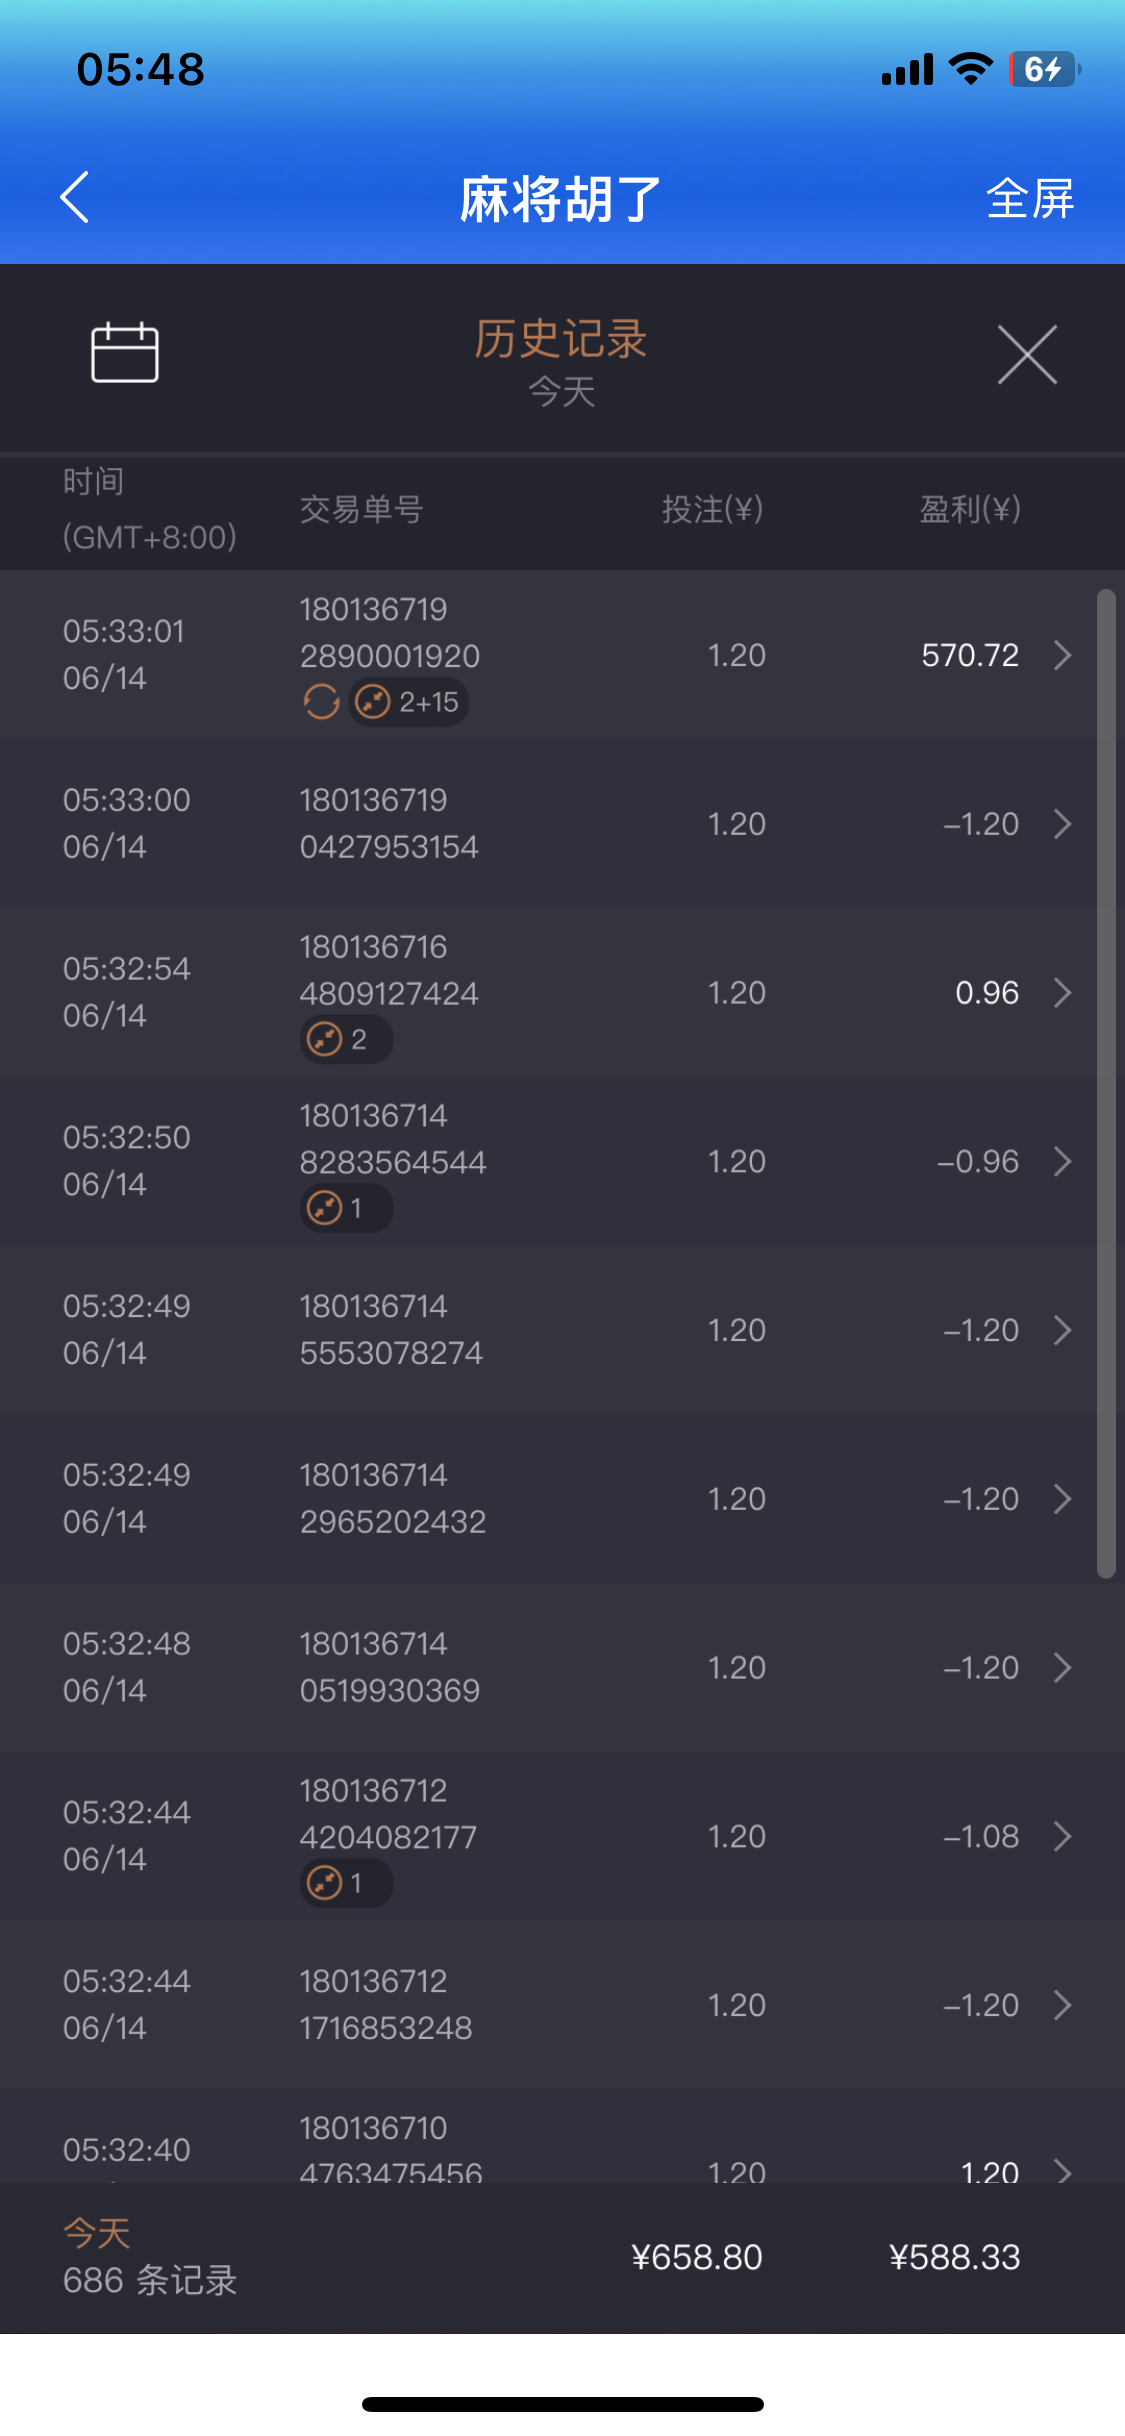This screenshot has height=2436, width=1125.
Task: Tap the 今天 date subtitle
Action: pyautogui.click(x=562, y=391)
